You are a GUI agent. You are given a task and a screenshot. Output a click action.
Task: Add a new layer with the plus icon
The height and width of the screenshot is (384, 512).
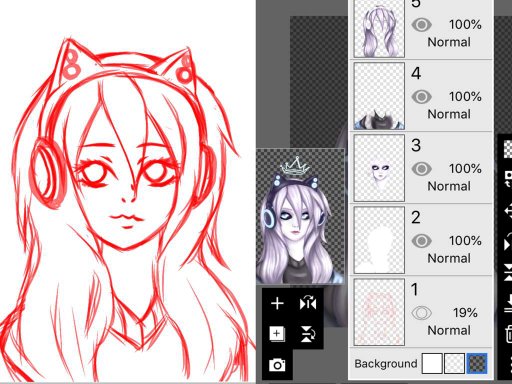277,304
